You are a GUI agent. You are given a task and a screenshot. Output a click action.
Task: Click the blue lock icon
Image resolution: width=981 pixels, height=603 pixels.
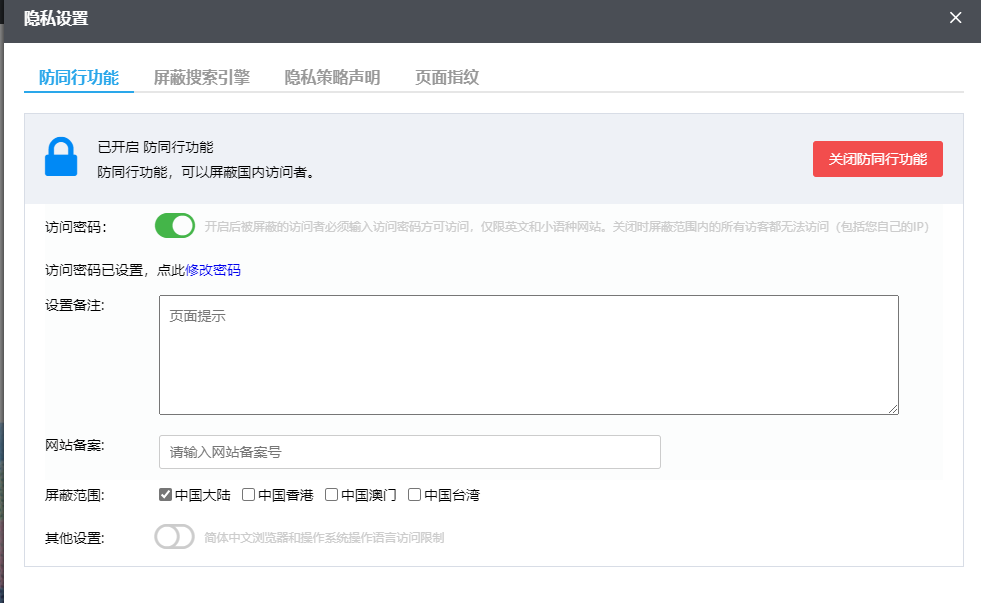[x=61, y=158]
